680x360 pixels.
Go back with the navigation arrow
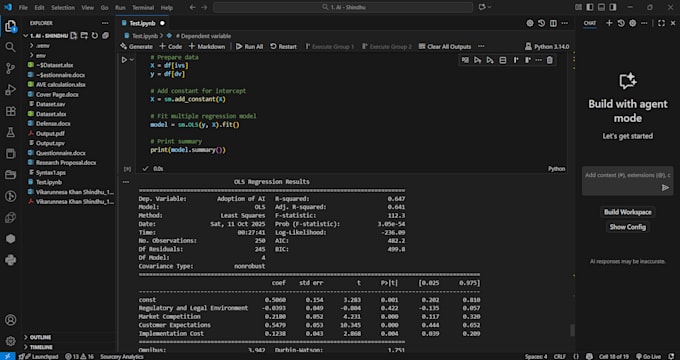[193, 7]
